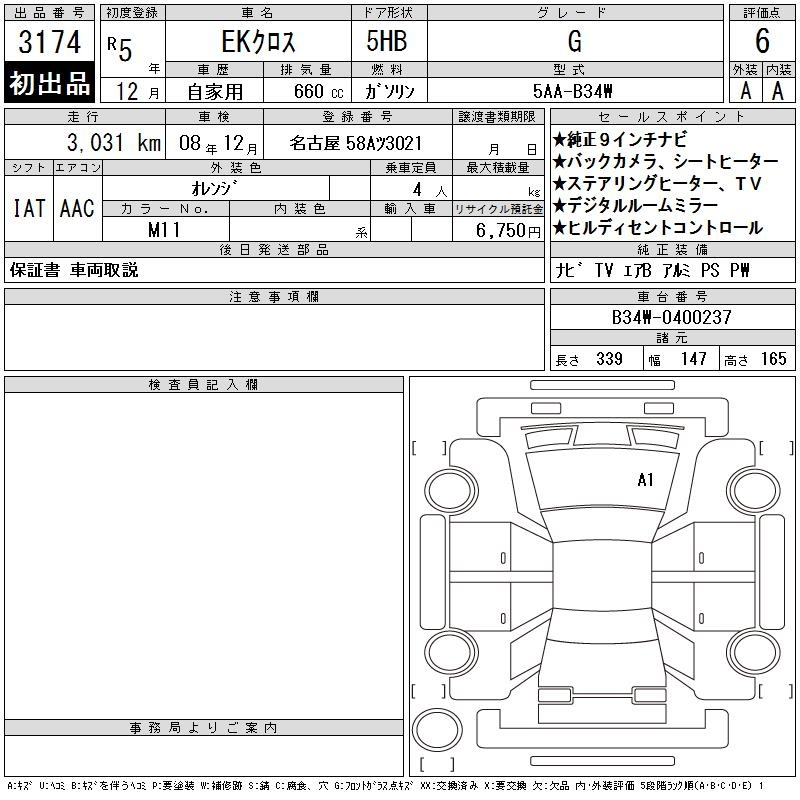
Task: Click inside the 注意事項欄 notes area
Action: (274, 337)
